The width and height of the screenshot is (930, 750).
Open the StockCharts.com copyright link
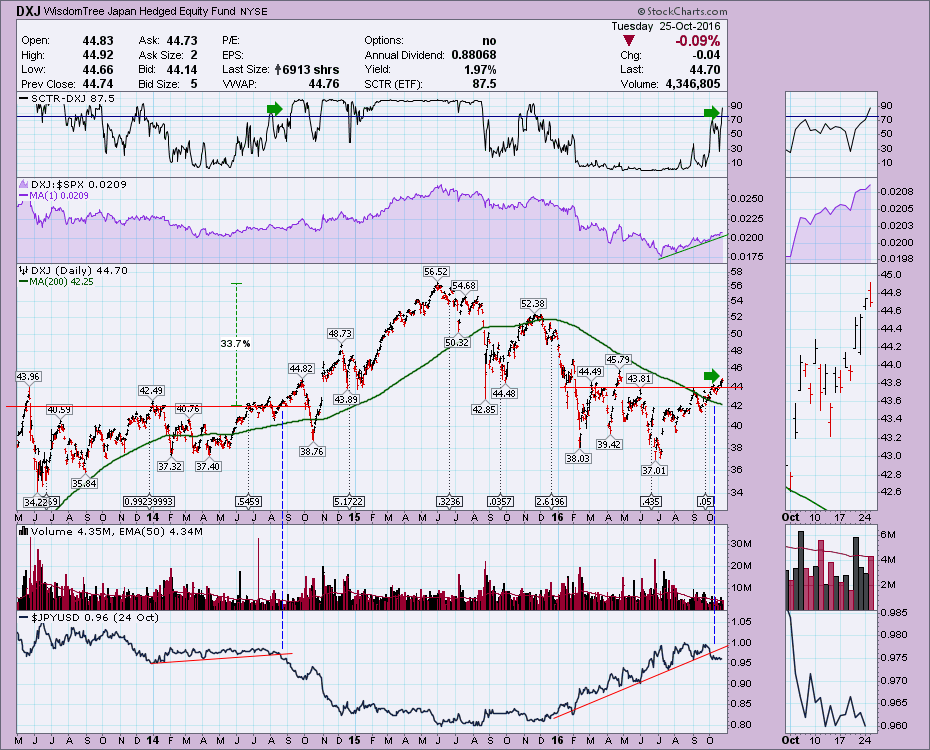tap(683, 11)
